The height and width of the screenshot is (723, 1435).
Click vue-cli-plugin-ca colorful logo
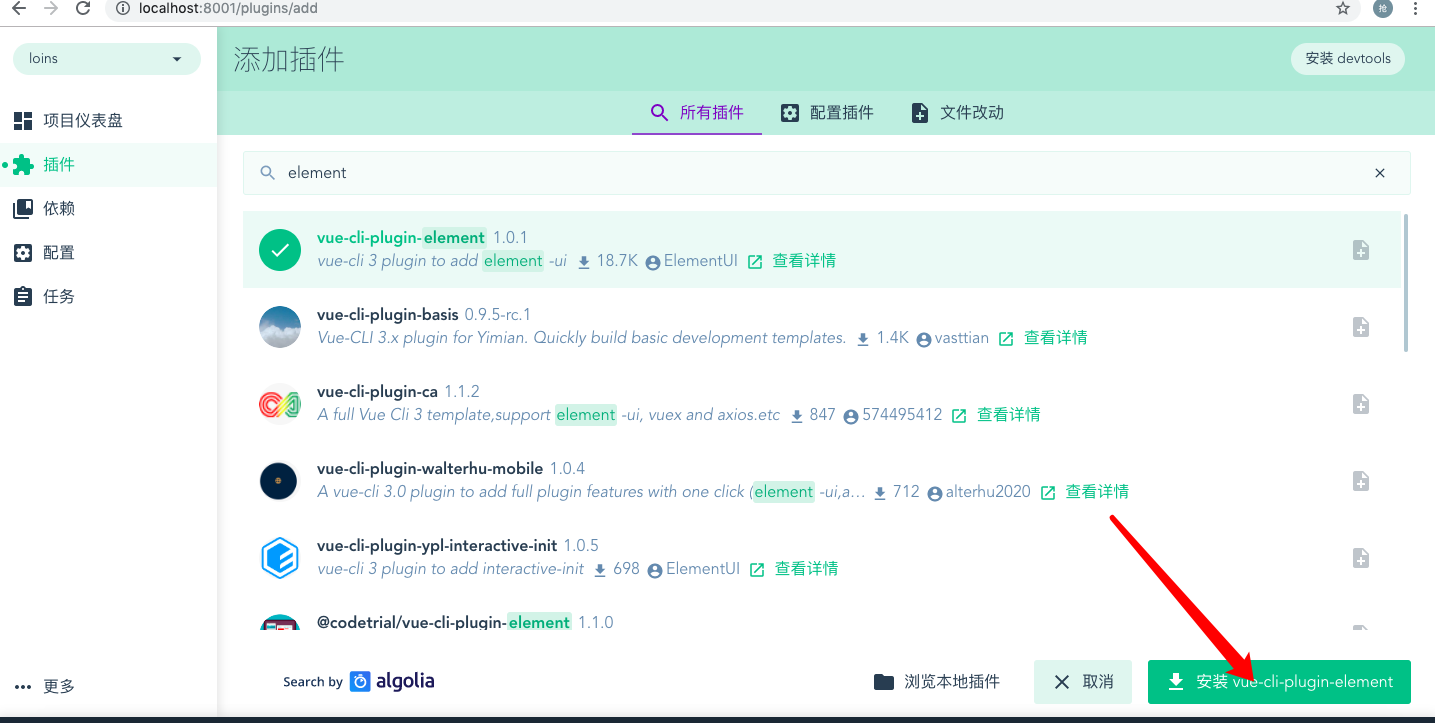pos(280,404)
